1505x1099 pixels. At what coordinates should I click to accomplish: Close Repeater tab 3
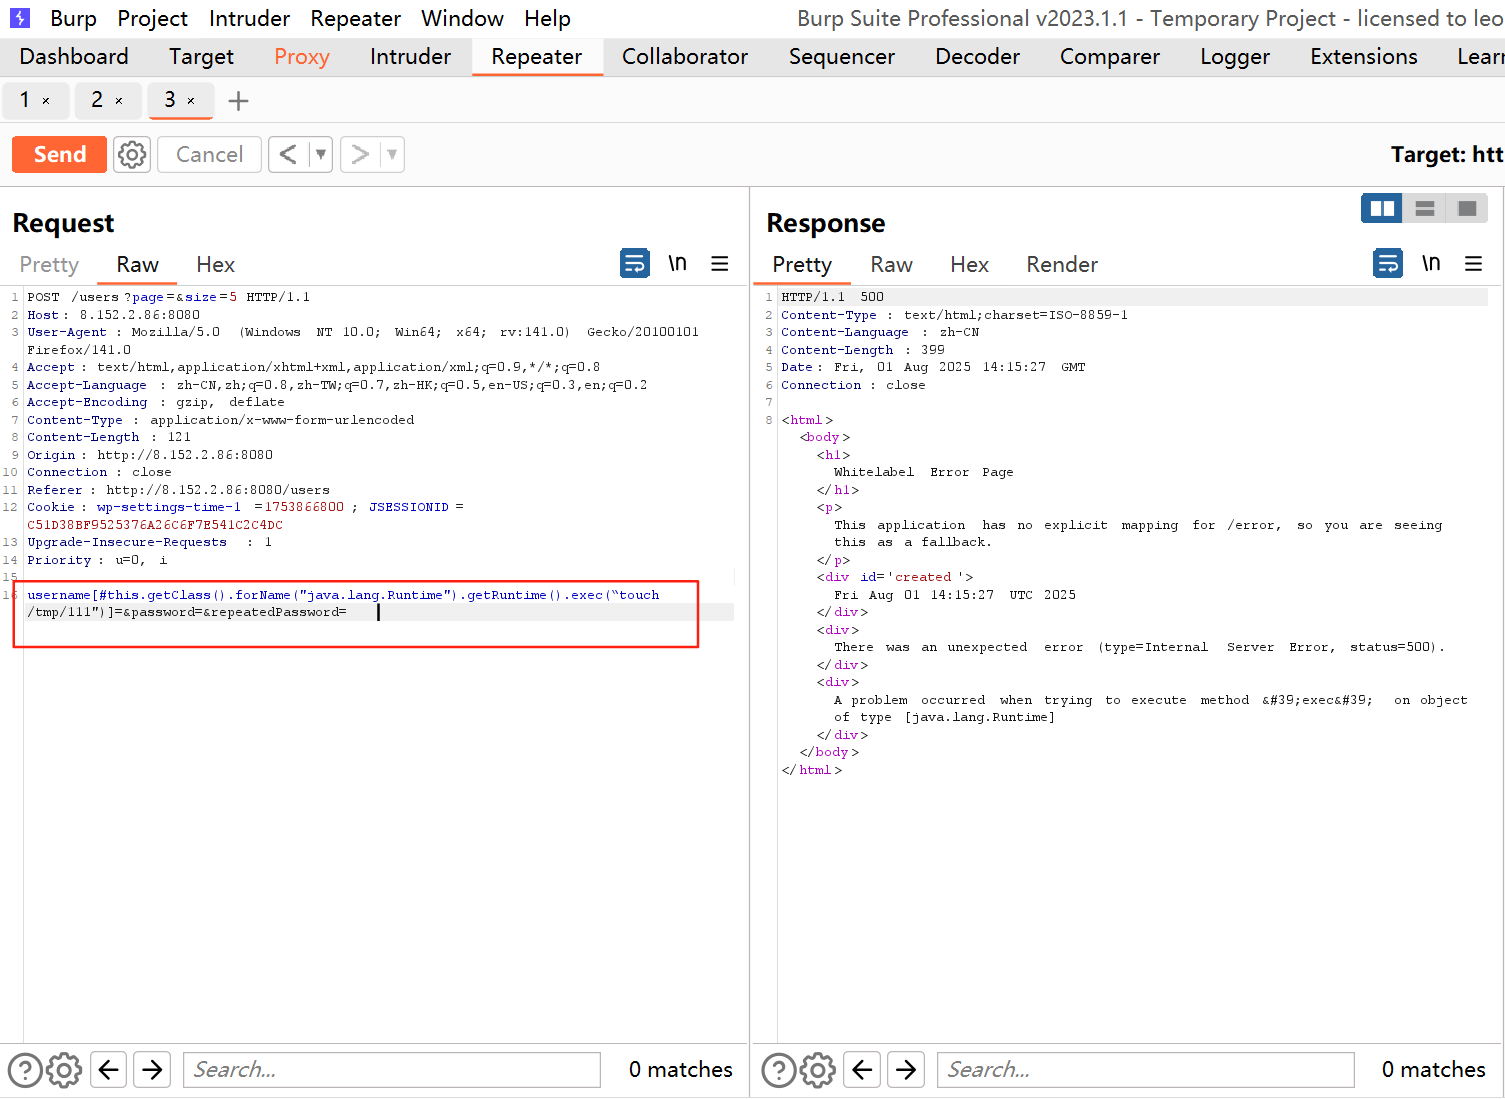pyautogui.click(x=191, y=101)
